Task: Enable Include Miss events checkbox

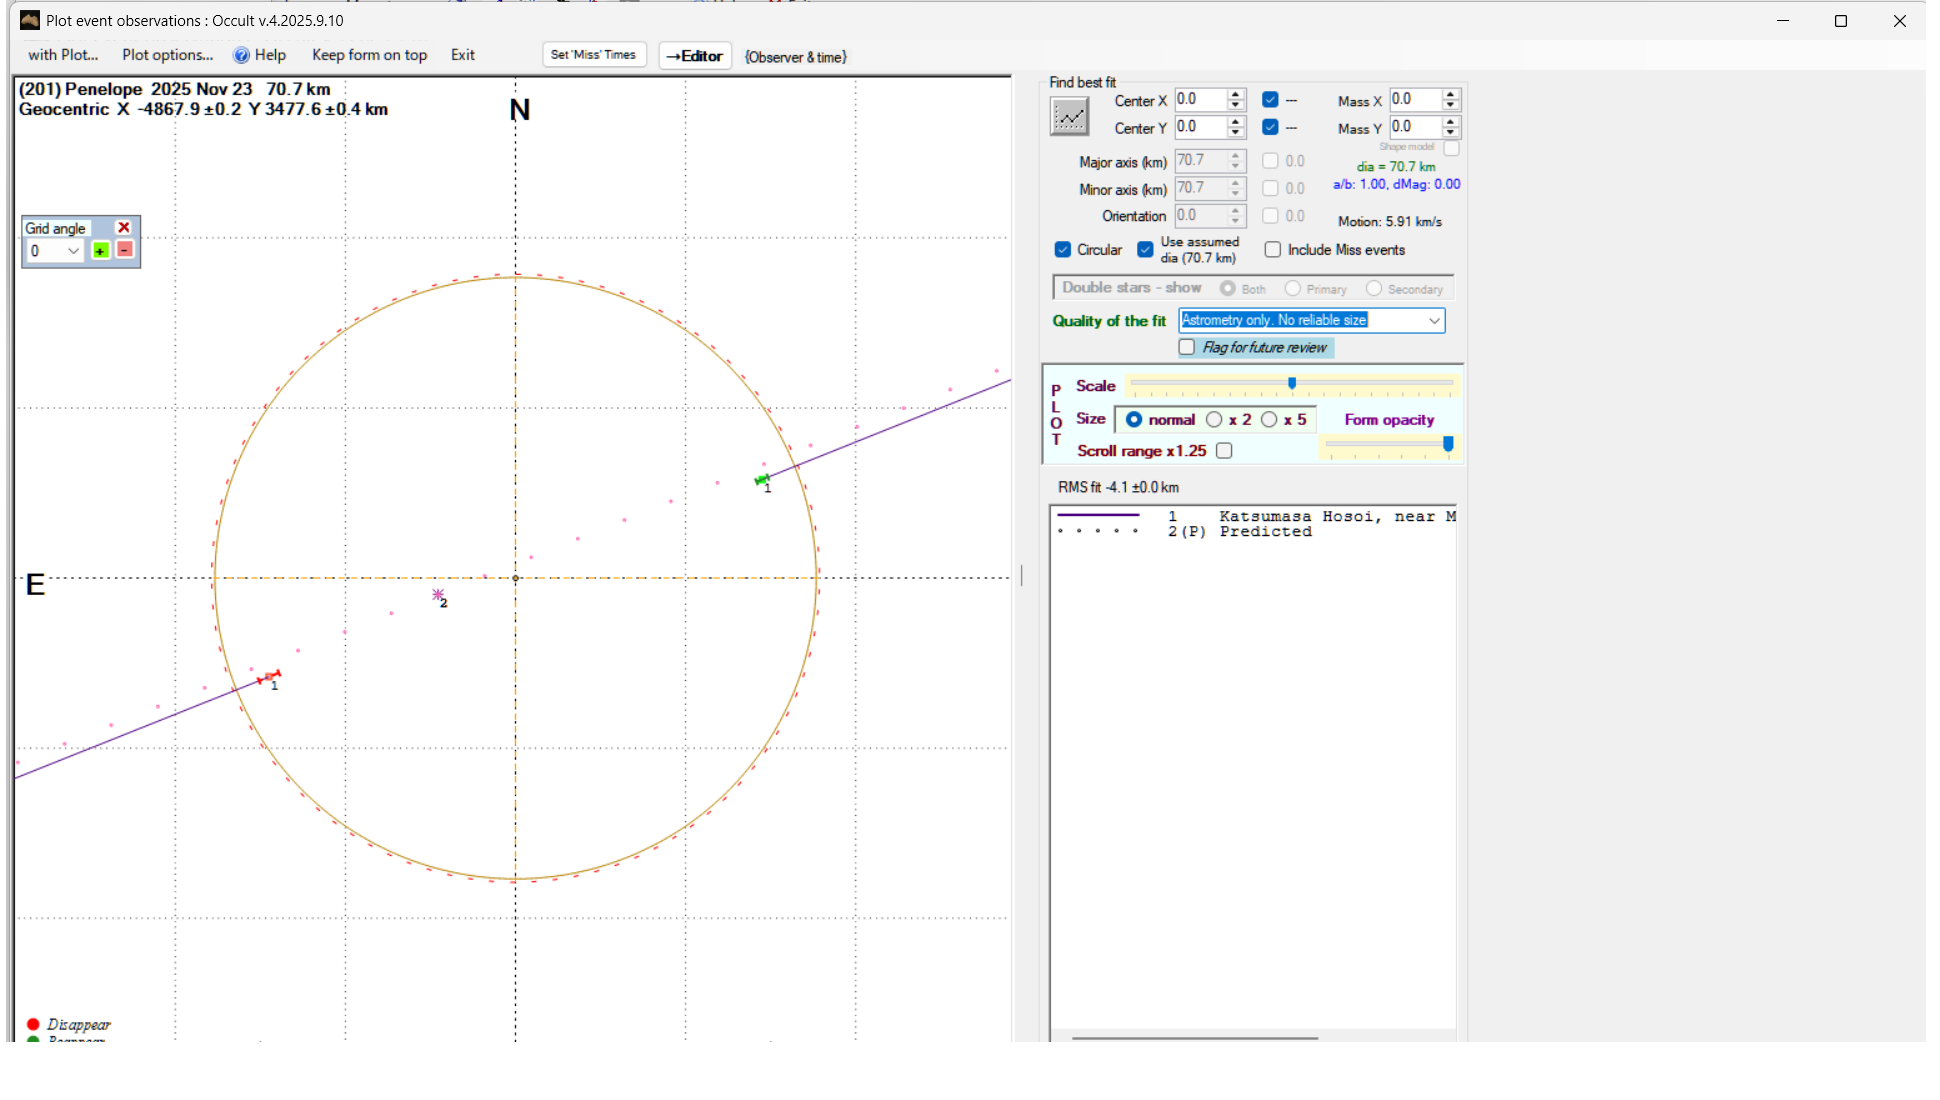Action: [1273, 250]
